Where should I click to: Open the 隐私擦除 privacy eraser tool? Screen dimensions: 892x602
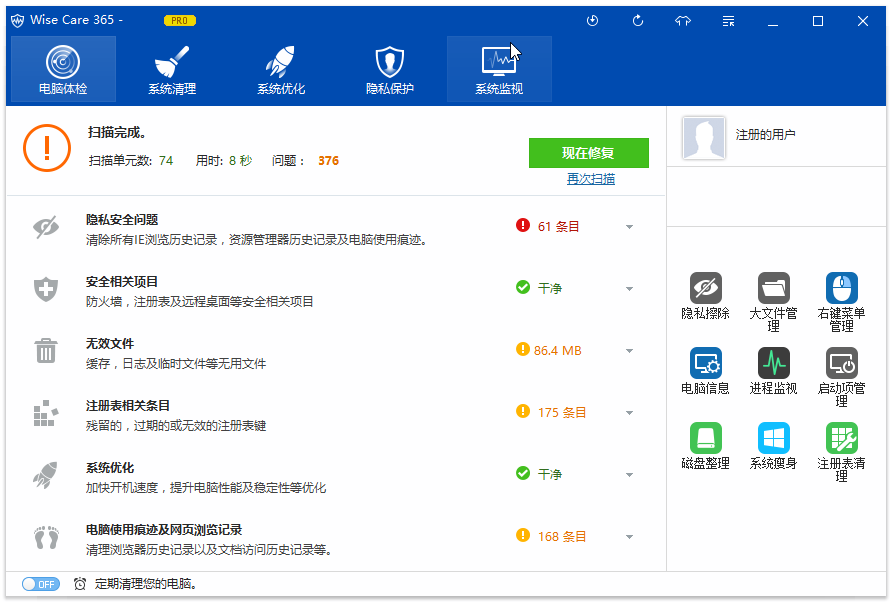pyautogui.click(x=705, y=289)
